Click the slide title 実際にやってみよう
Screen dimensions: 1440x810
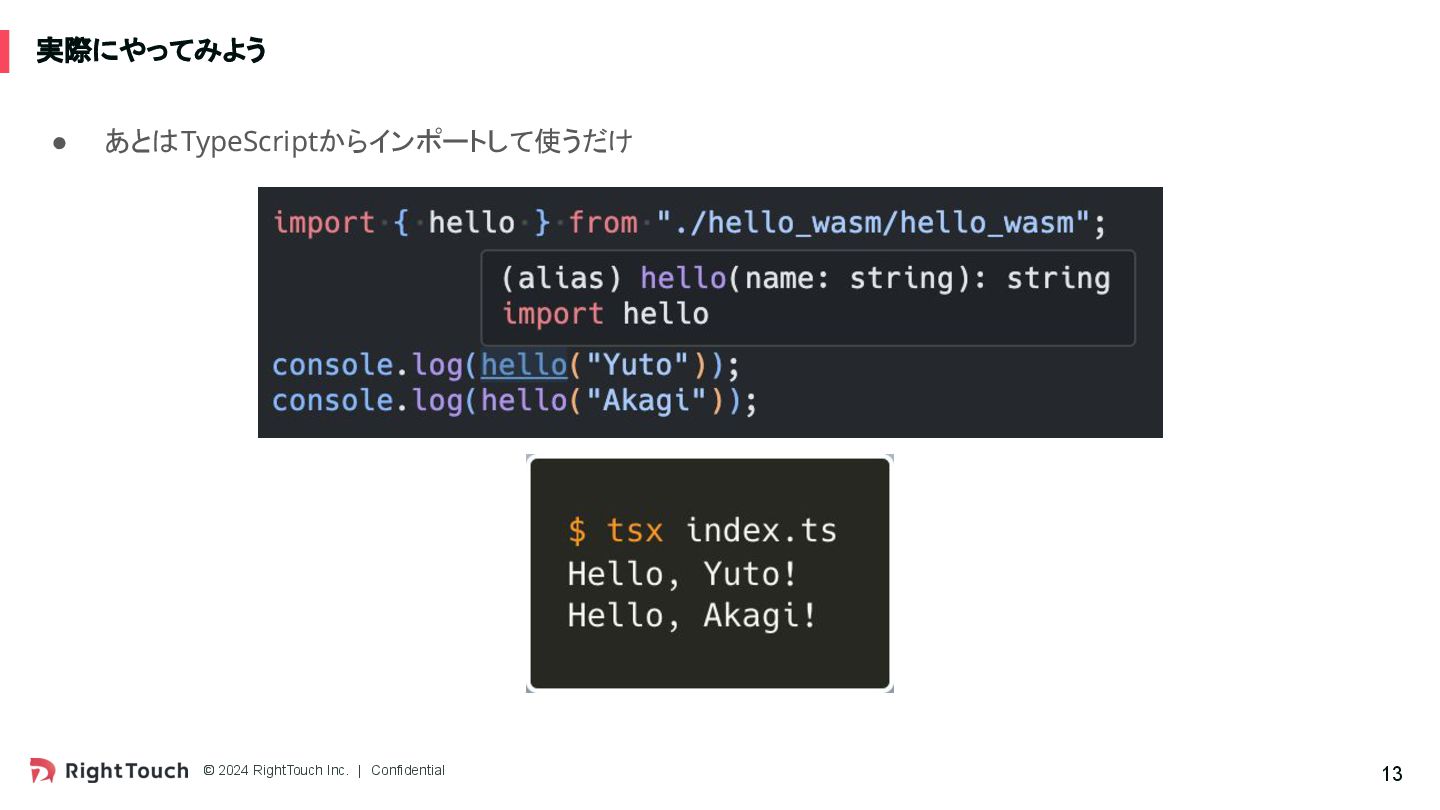click(x=151, y=50)
